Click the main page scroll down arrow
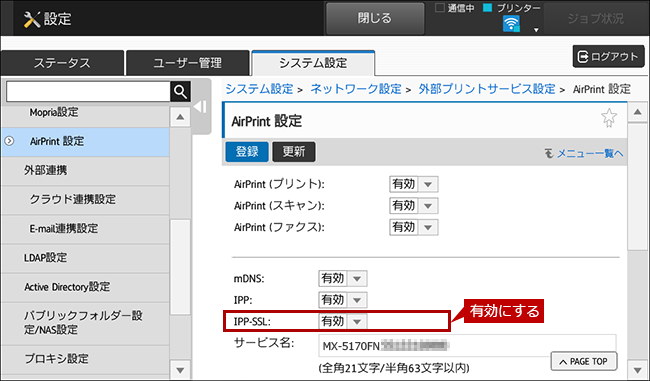Viewport: 650px width, 381px height. point(638,370)
